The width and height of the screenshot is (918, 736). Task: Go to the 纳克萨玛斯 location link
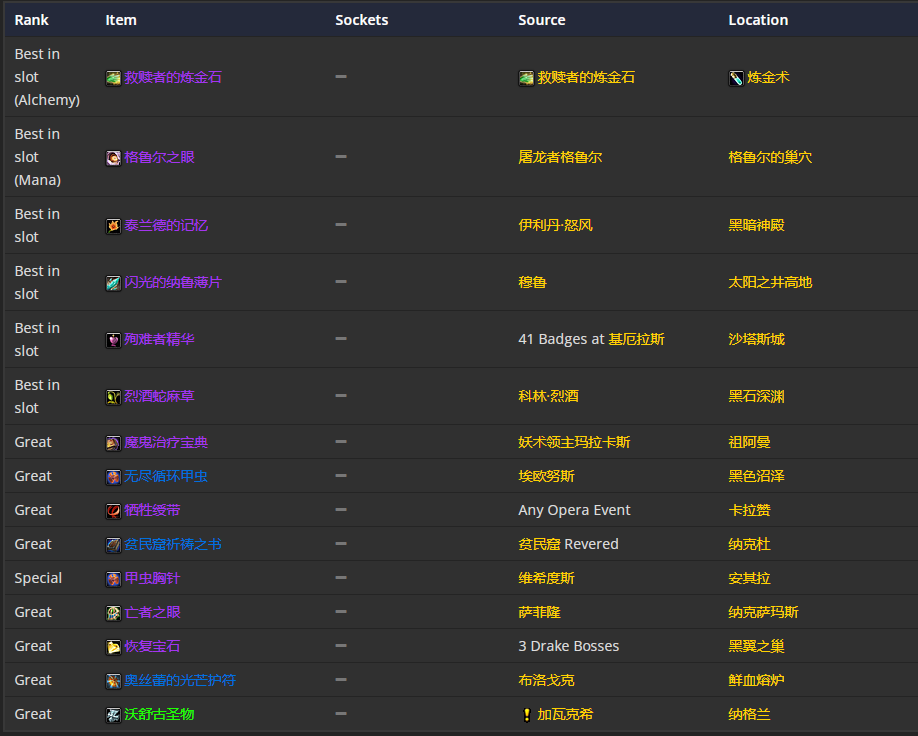pos(763,612)
